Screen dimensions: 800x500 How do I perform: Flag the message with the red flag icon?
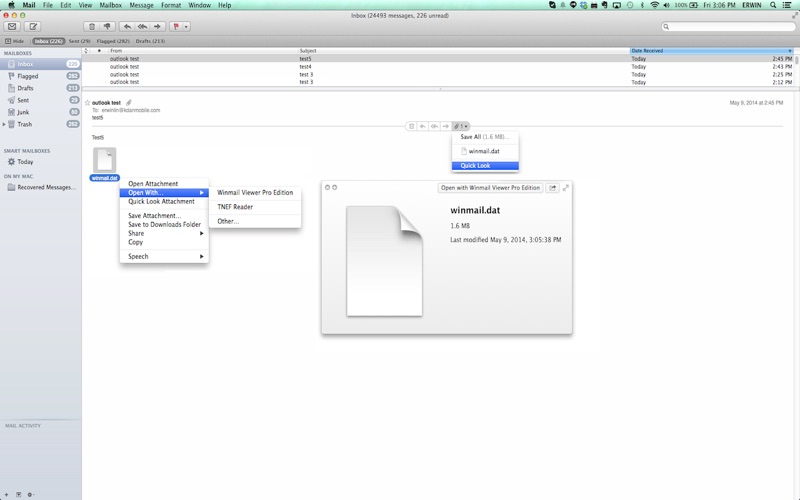pos(176,27)
